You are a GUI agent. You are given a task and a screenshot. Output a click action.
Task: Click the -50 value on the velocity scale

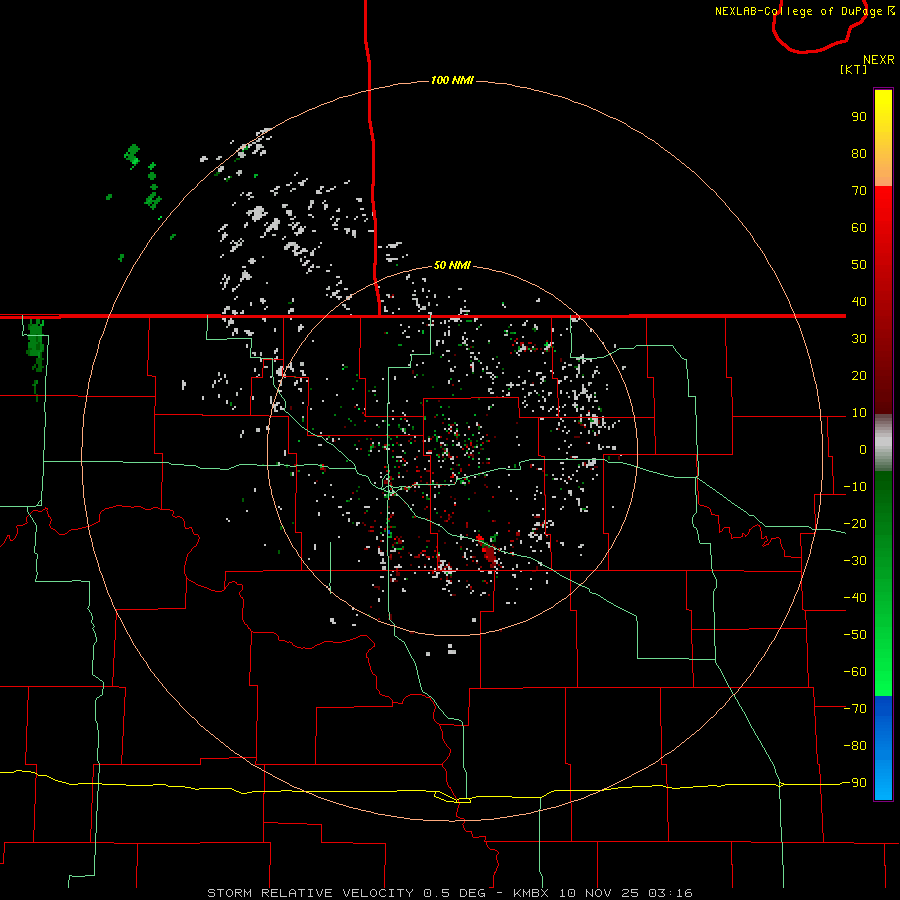[855, 635]
